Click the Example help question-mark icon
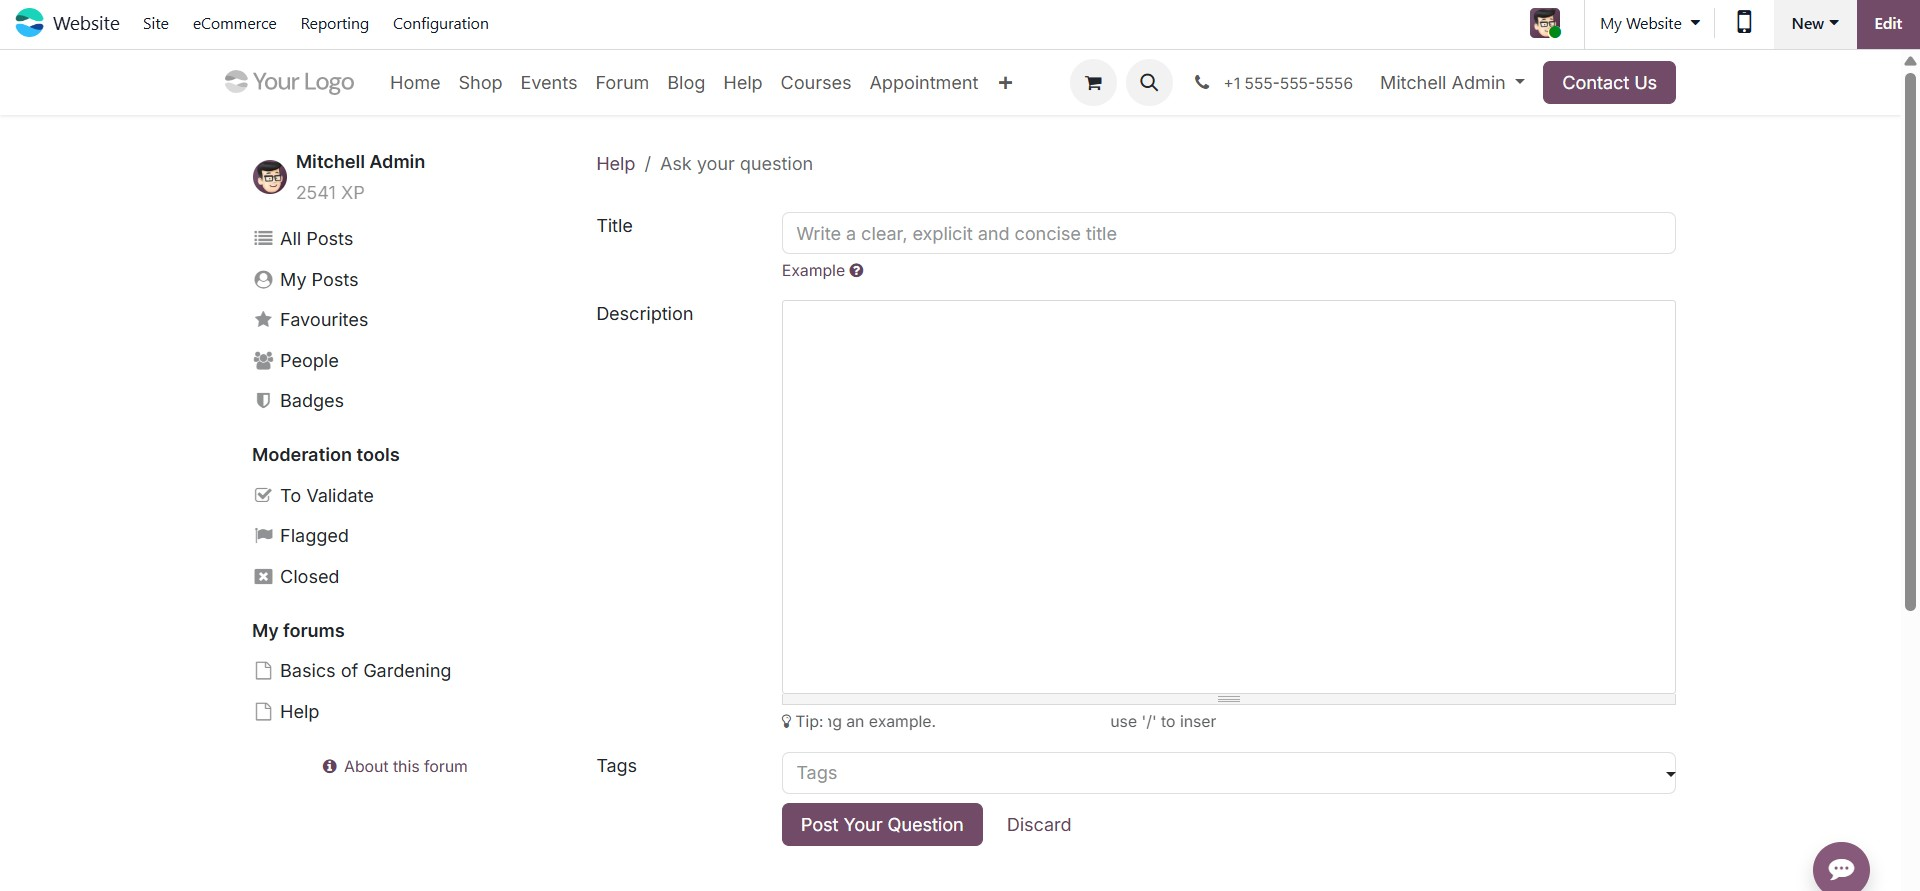Image resolution: width=1920 pixels, height=891 pixels. coord(856,271)
